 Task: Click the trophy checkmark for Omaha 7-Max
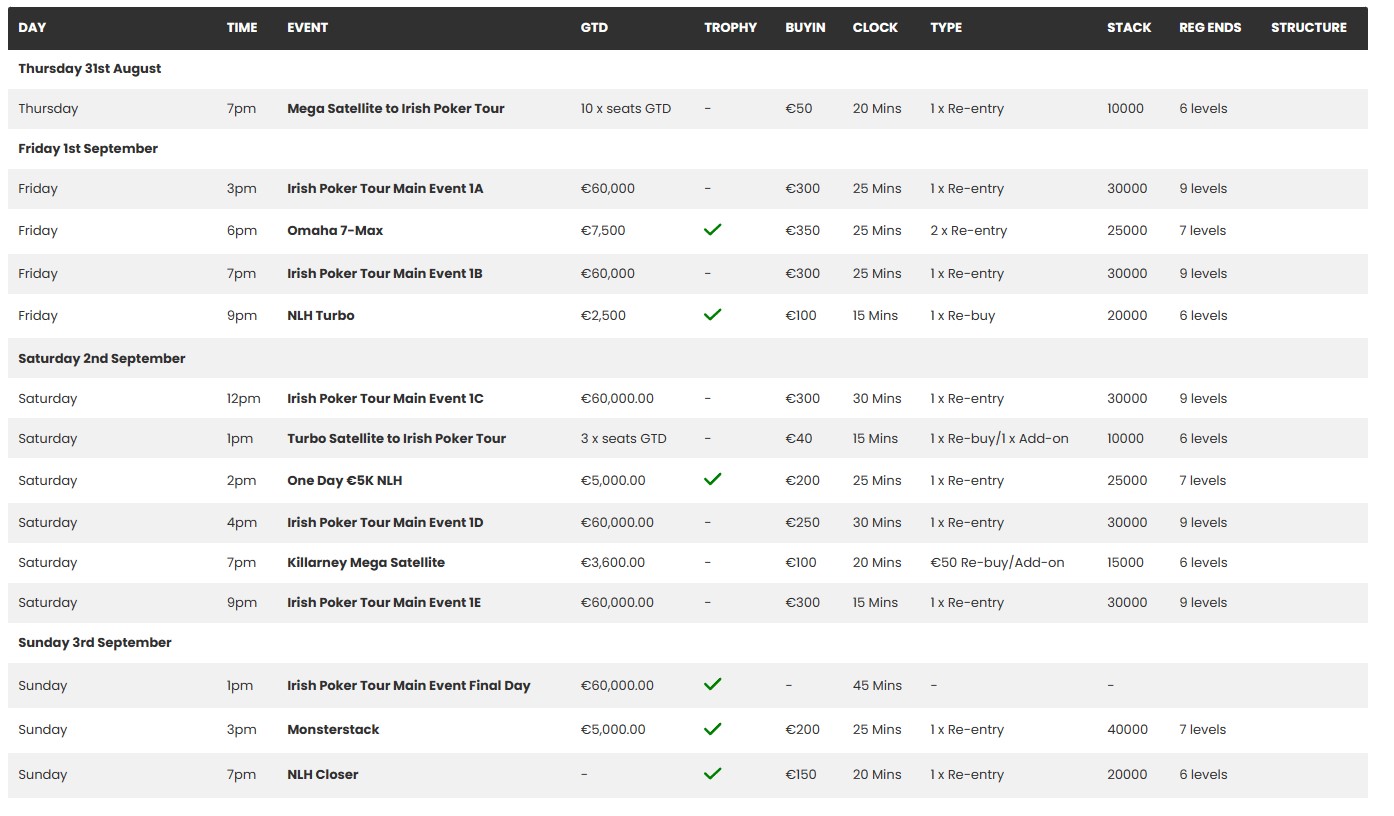click(x=712, y=230)
